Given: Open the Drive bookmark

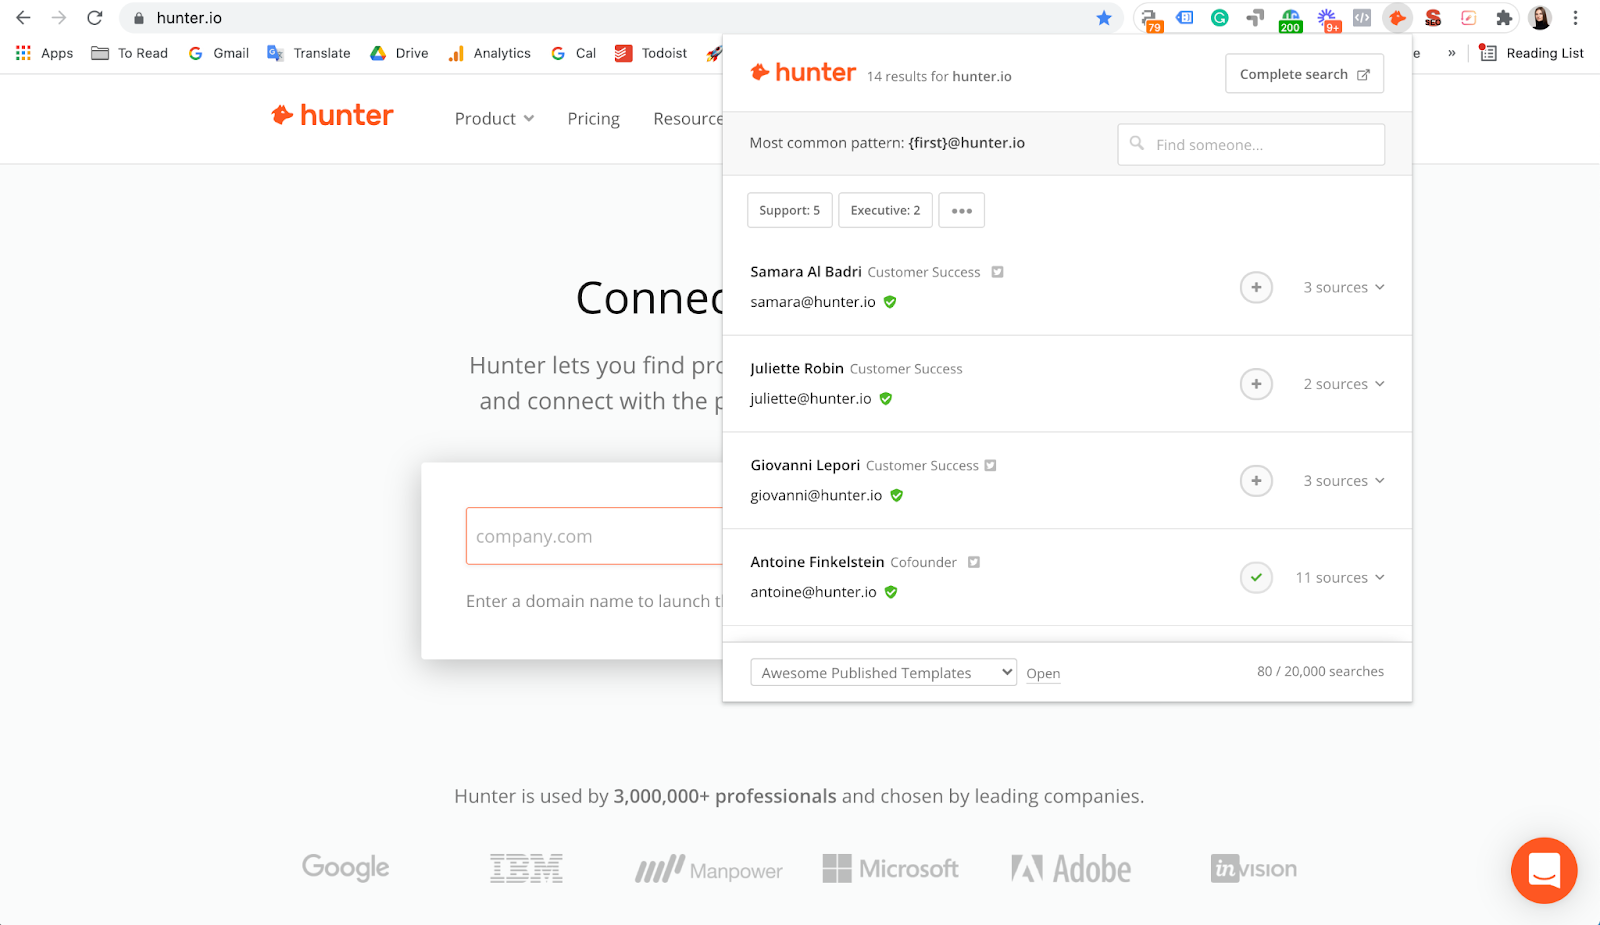Looking at the screenshot, I should point(399,53).
